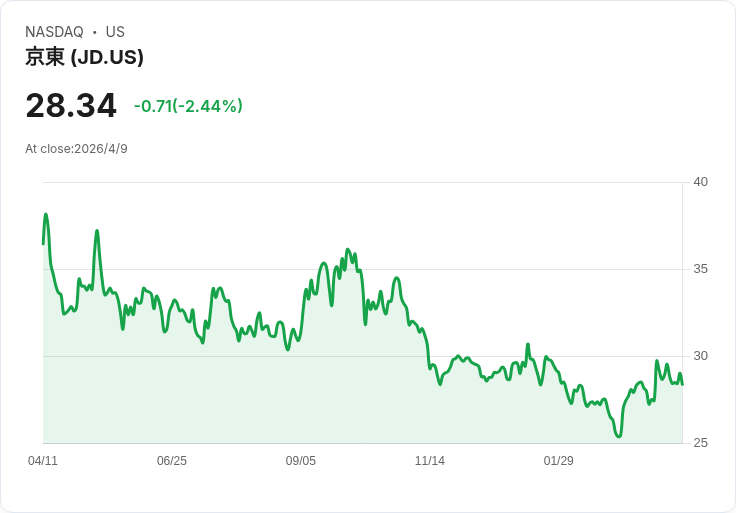Click the At close:2026/4/9 timestamp
The width and height of the screenshot is (736, 513).
click(76, 149)
